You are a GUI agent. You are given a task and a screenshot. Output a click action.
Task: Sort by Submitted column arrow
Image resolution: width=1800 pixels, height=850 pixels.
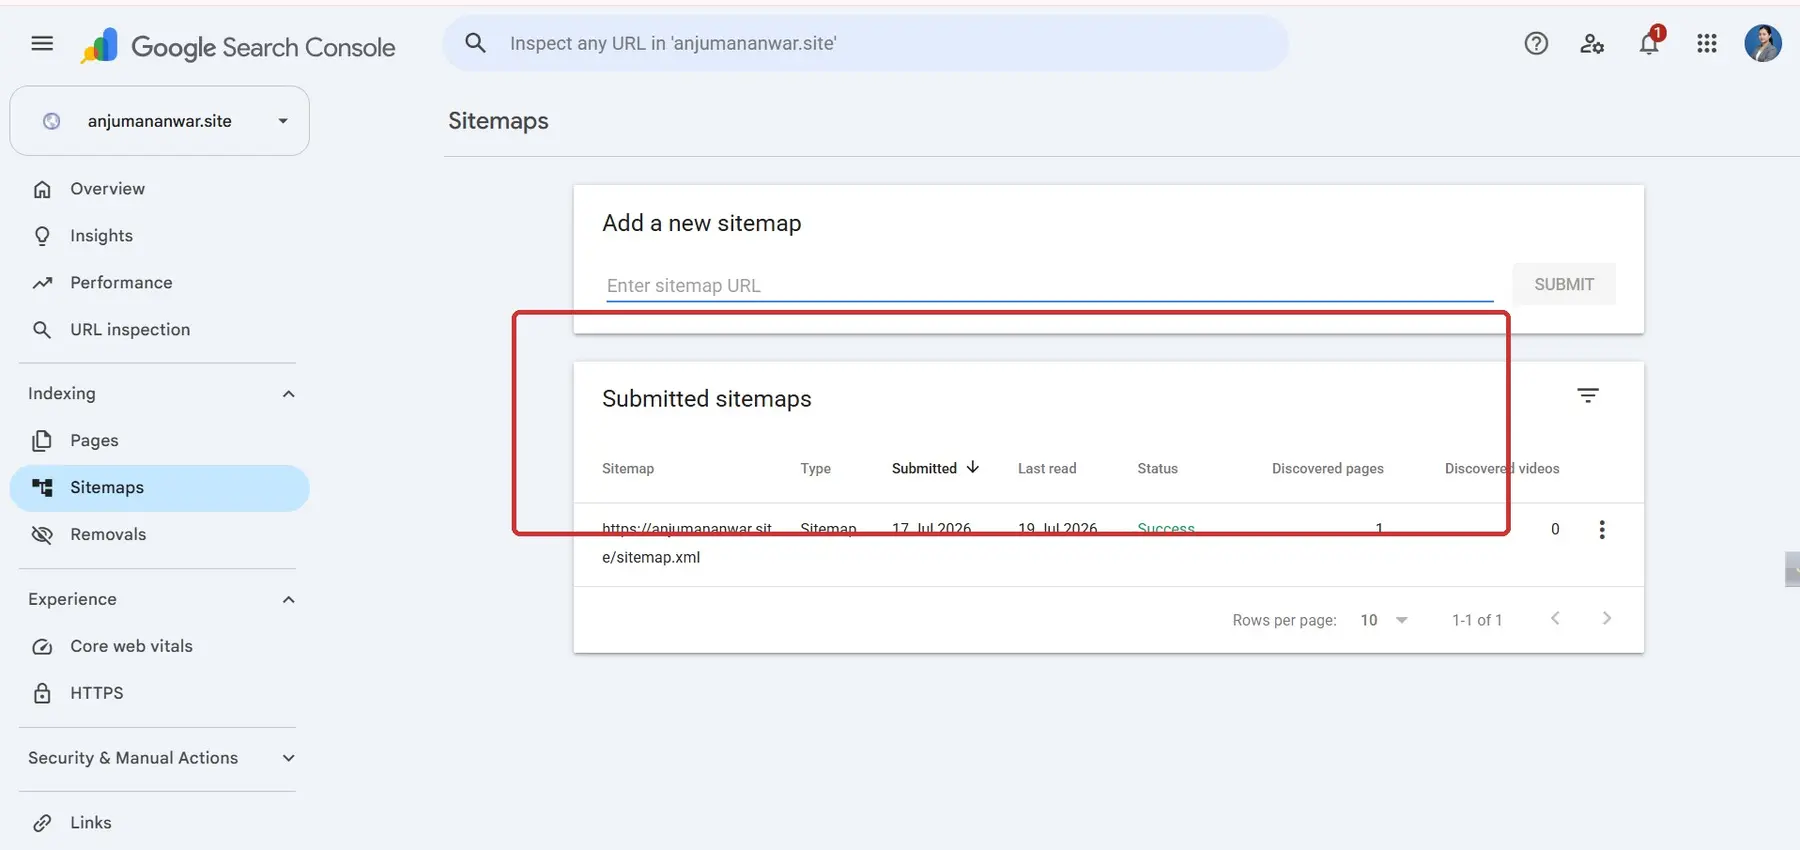pos(973,467)
